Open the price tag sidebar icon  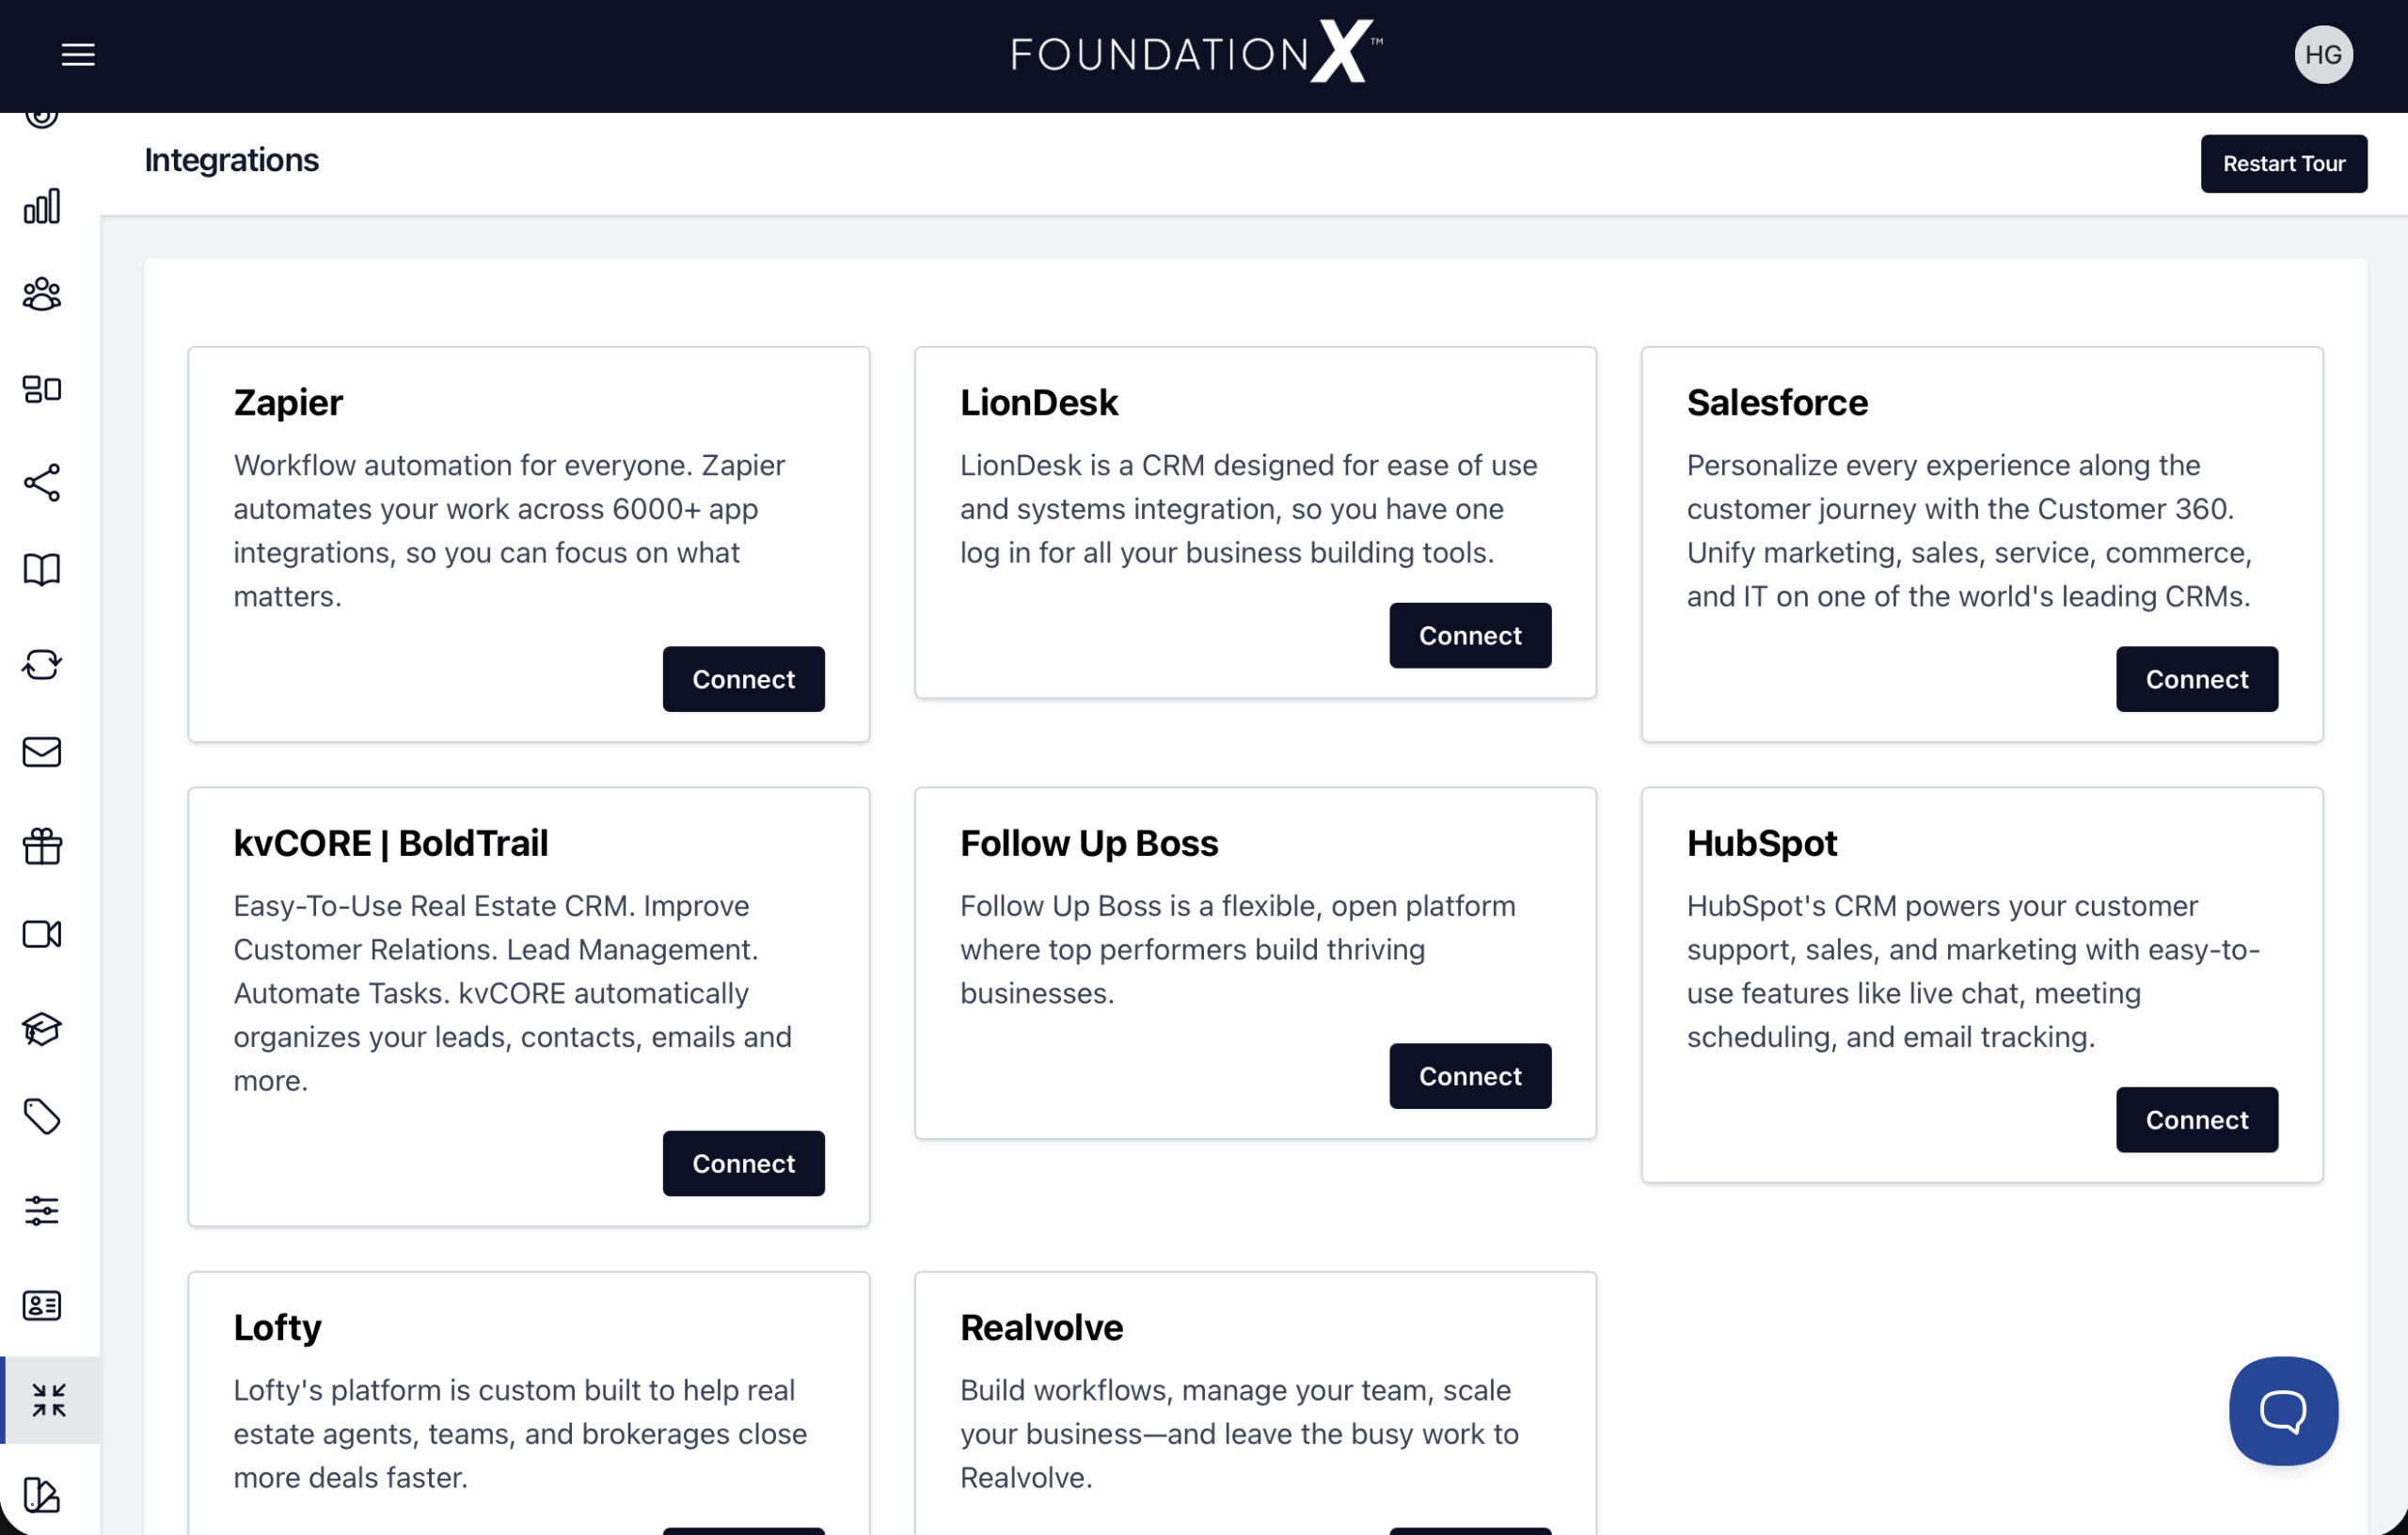[42, 1116]
